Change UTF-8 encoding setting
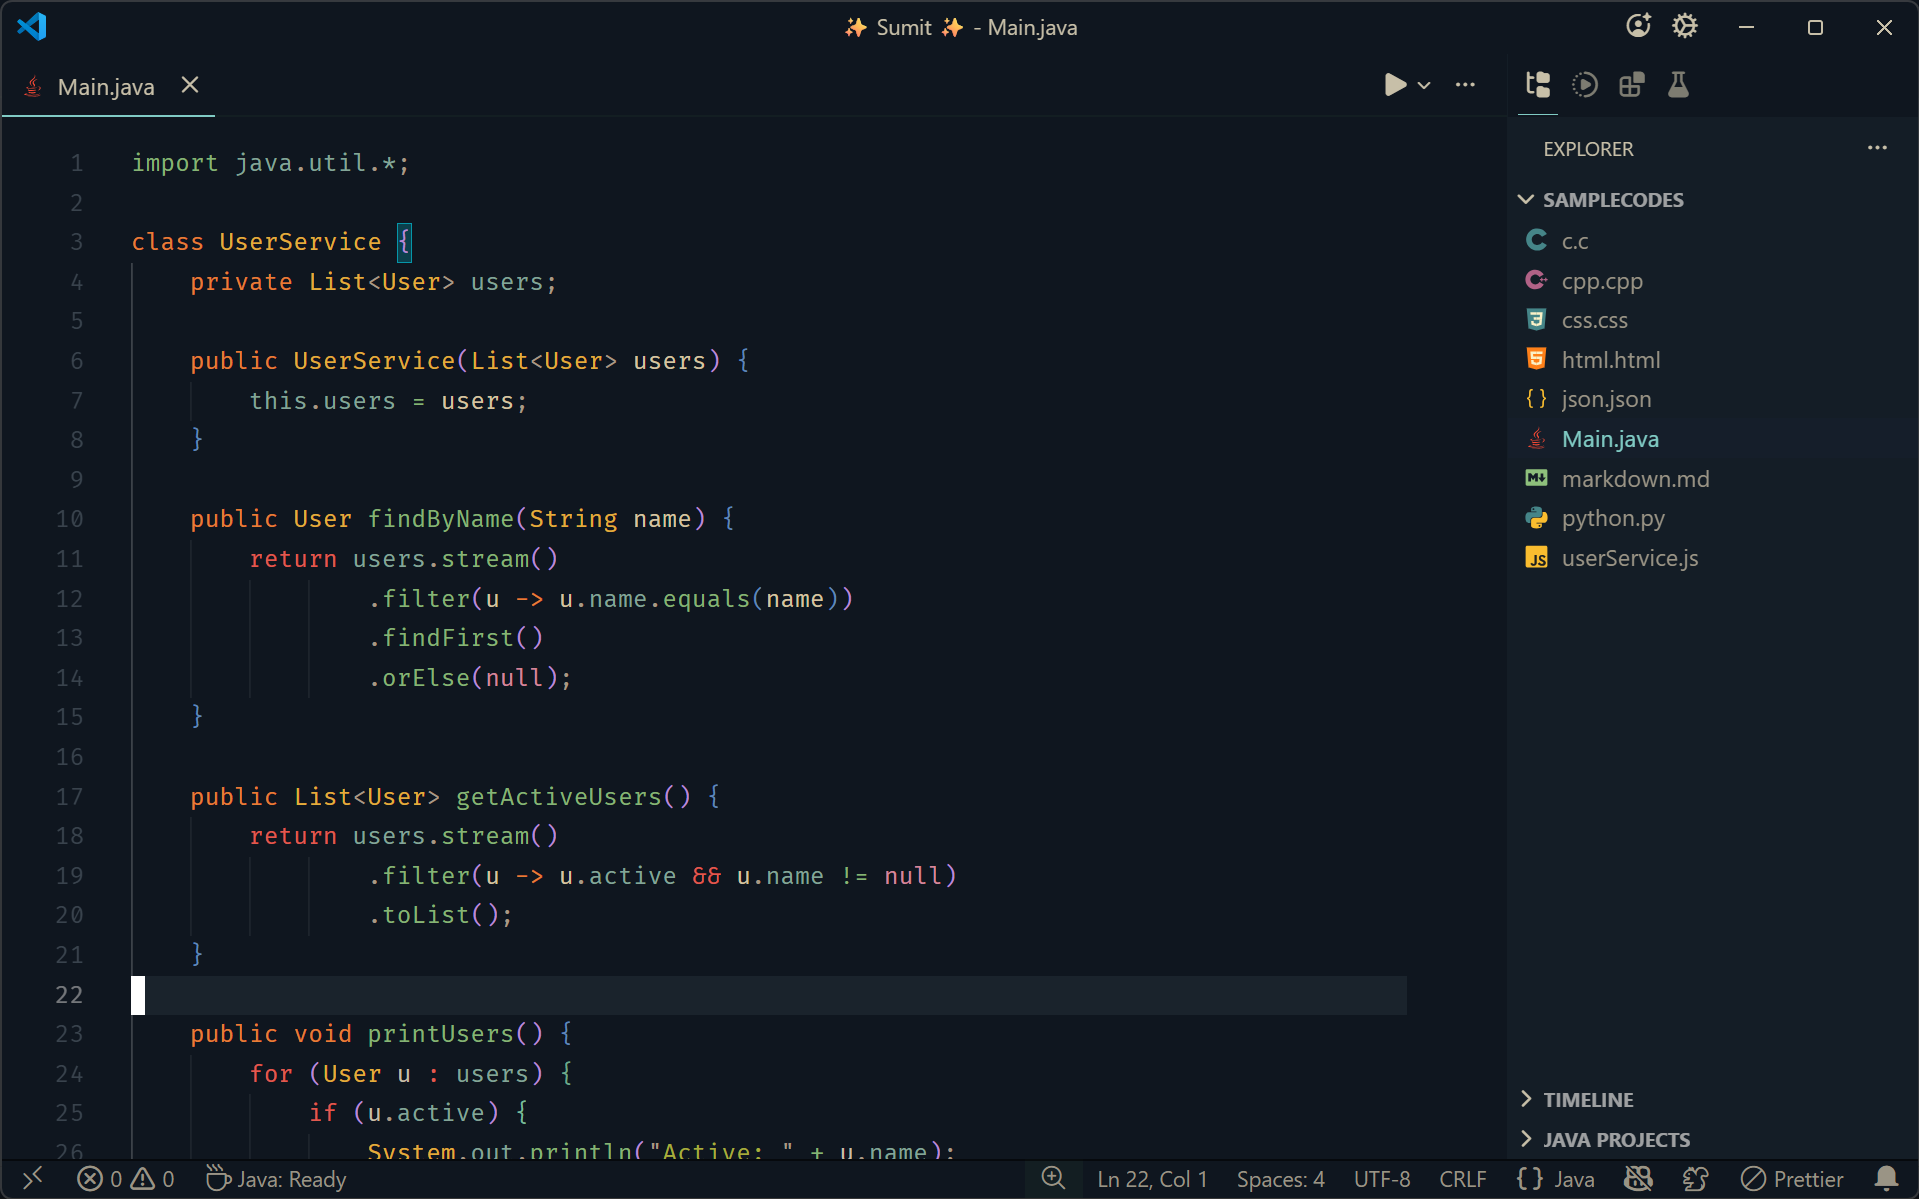The width and height of the screenshot is (1919, 1199). (x=1381, y=1178)
